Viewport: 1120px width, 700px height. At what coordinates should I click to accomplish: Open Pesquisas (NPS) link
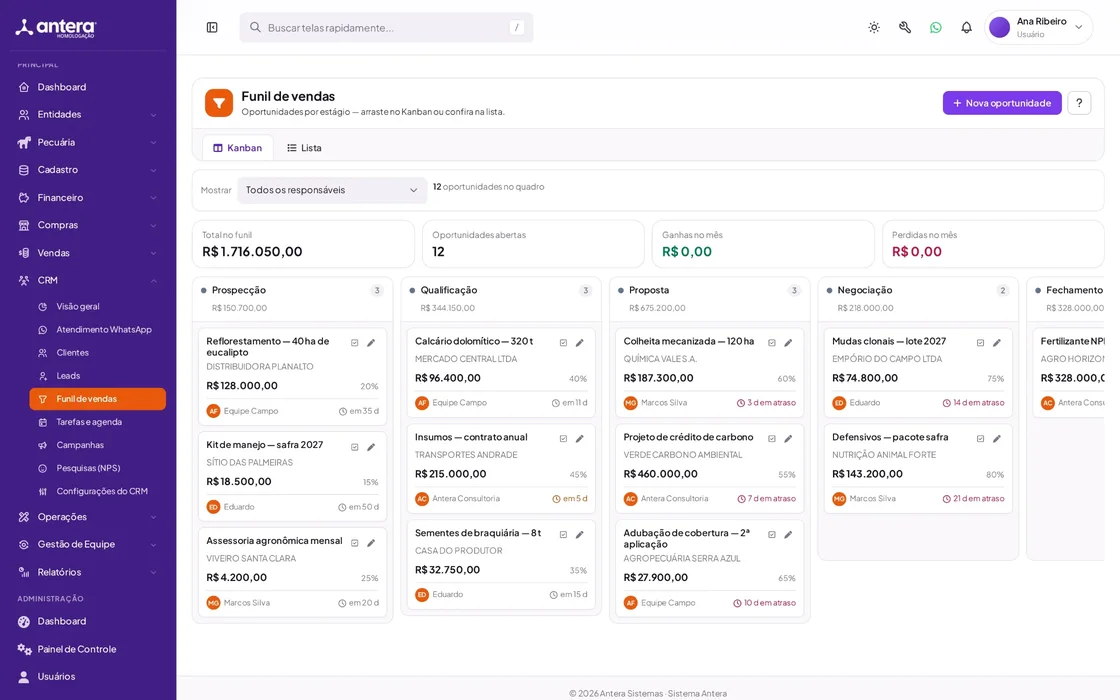[97, 468]
